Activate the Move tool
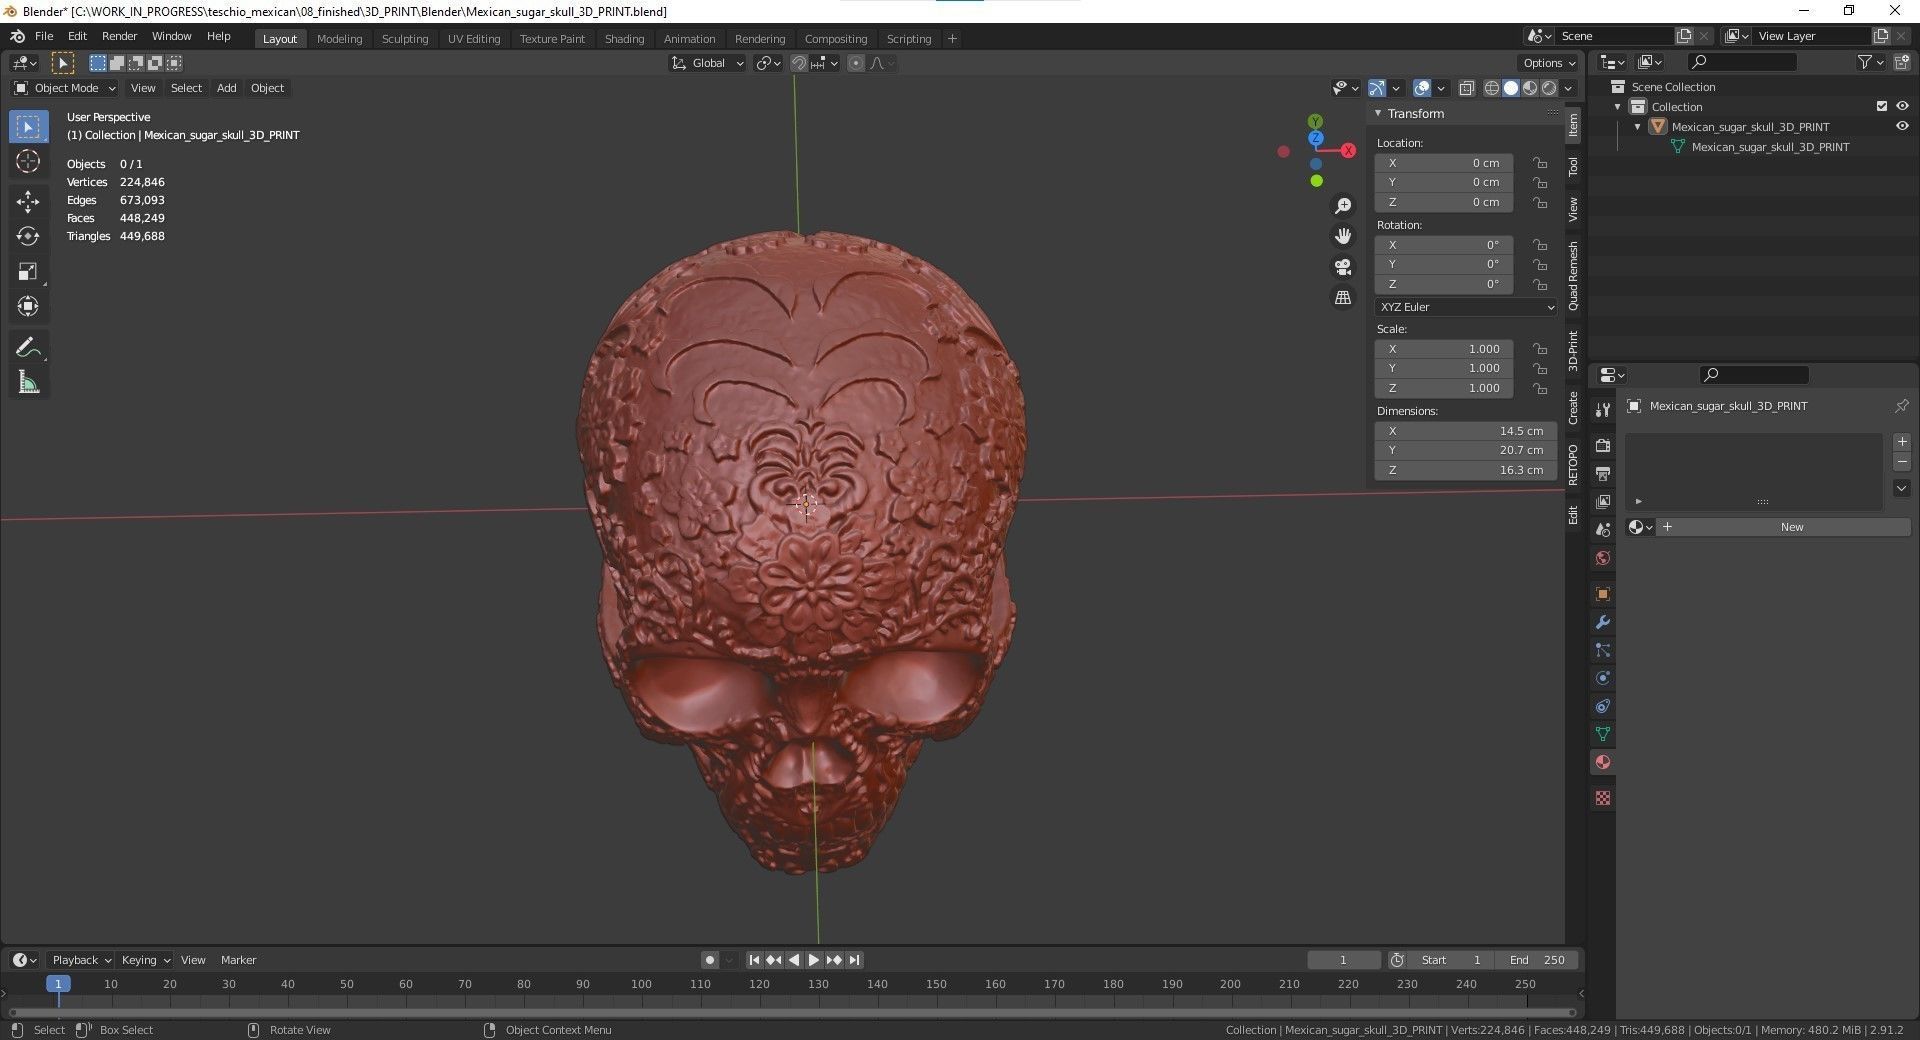Viewport: 1920px width, 1040px height. pos(28,202)
